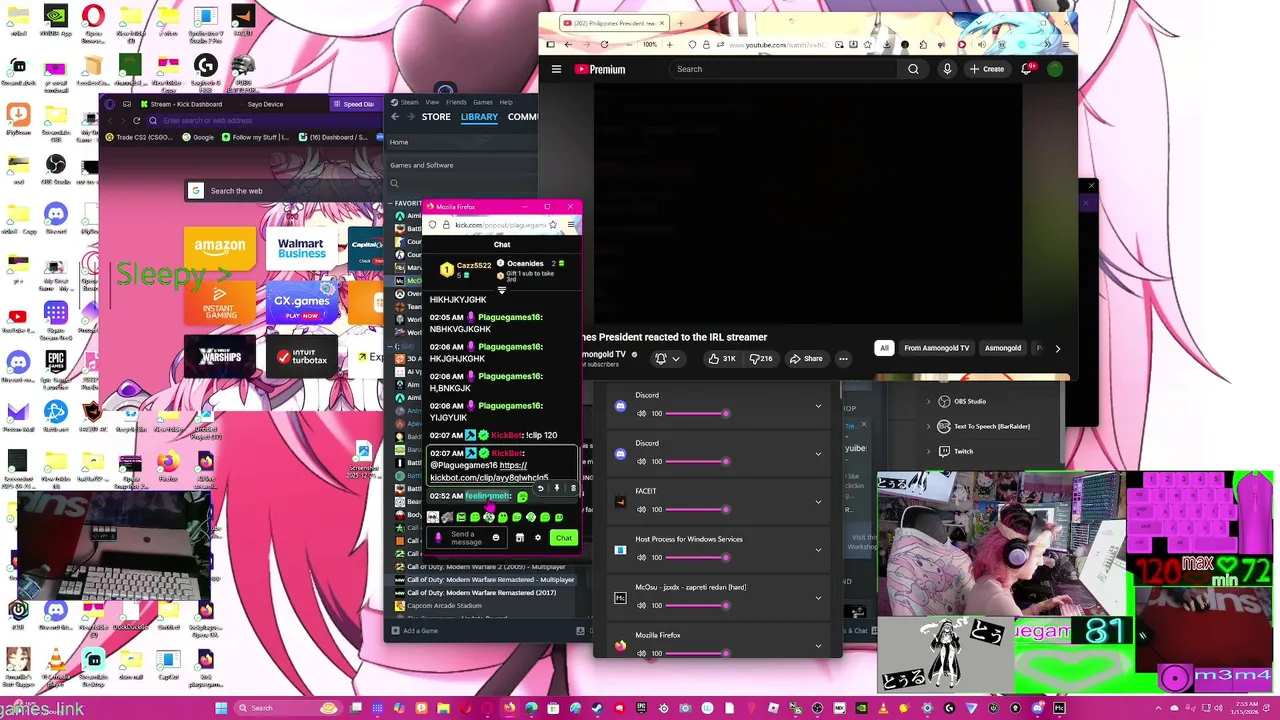Open YouTube hamburger guide menu
This screenshot has height=720, width=1280.
click(x=557, y=69)
